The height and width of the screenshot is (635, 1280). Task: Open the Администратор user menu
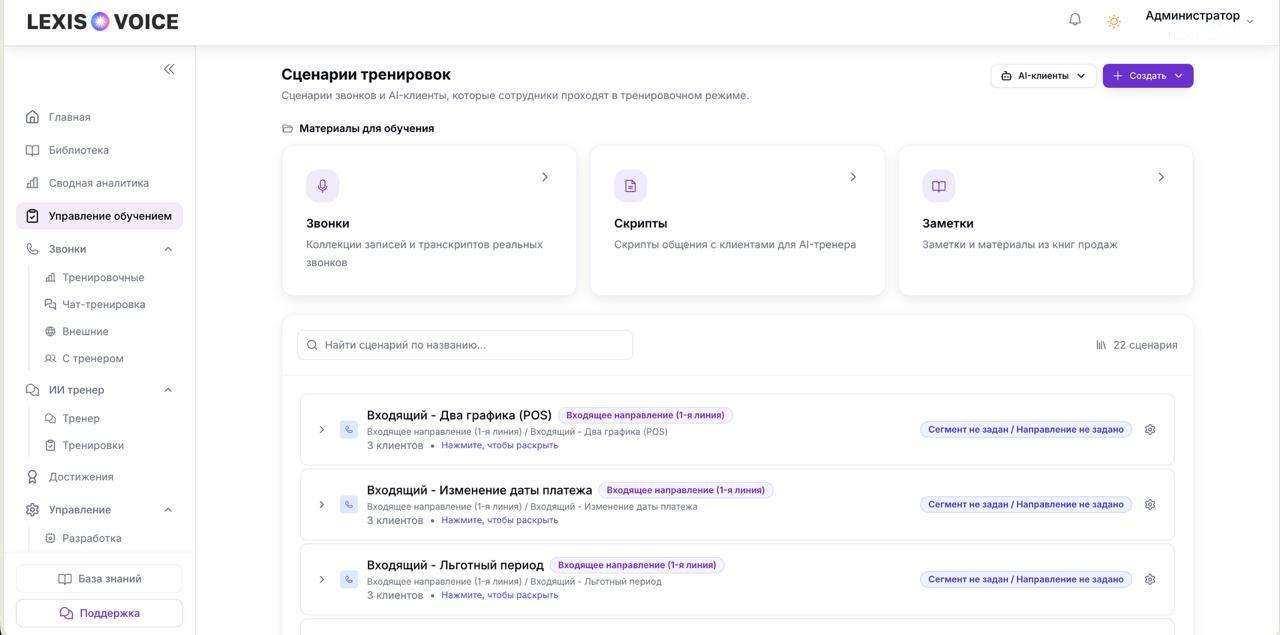tap(1199, 17)
